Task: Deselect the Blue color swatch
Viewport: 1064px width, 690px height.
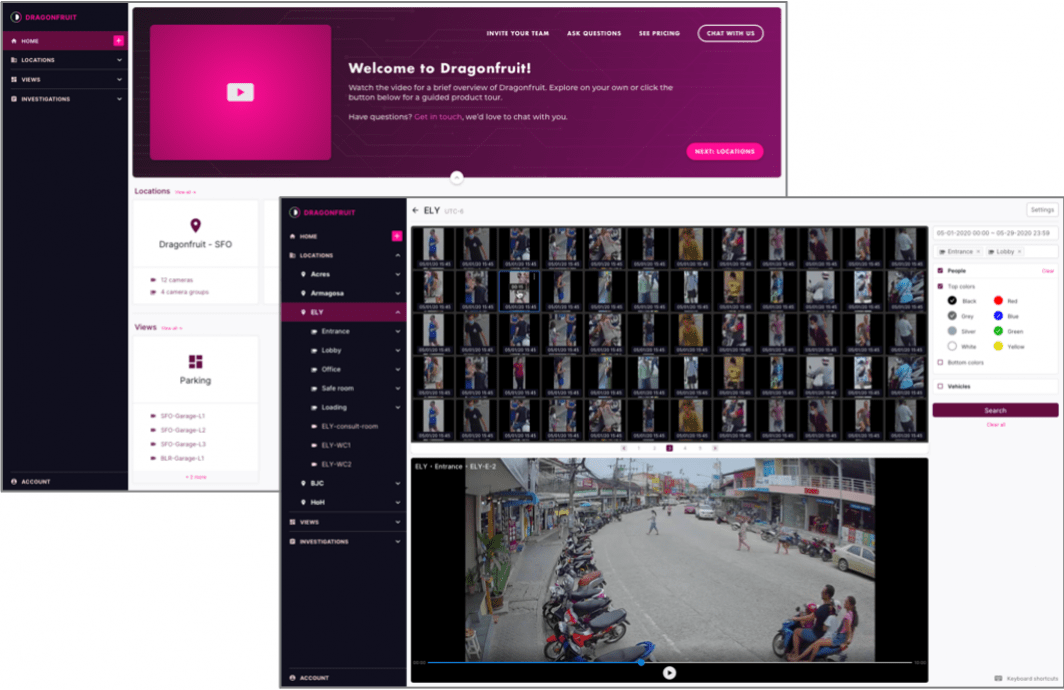Action: tap(998, 315)
